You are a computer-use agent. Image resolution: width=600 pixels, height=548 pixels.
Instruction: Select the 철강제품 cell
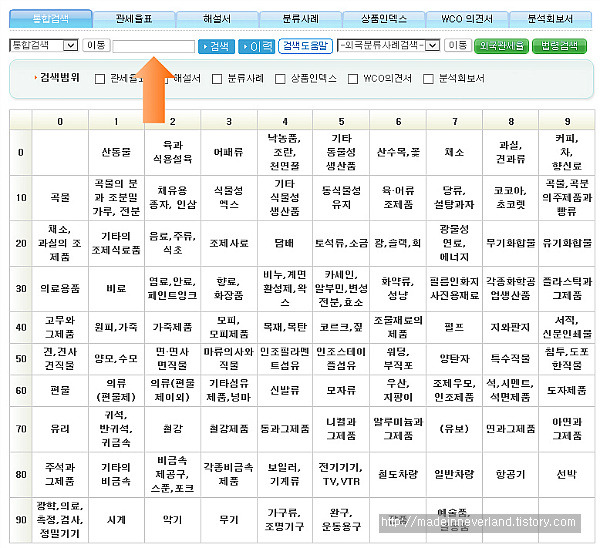(x=229, y=429)
